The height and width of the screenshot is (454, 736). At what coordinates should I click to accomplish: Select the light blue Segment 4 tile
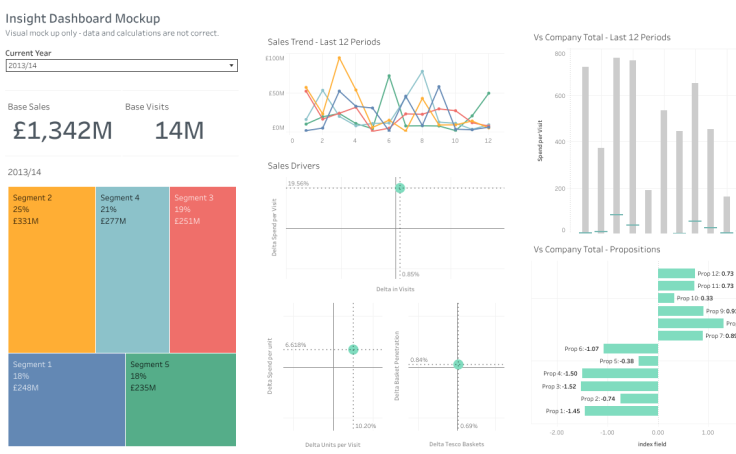click(x=132, y=270)
